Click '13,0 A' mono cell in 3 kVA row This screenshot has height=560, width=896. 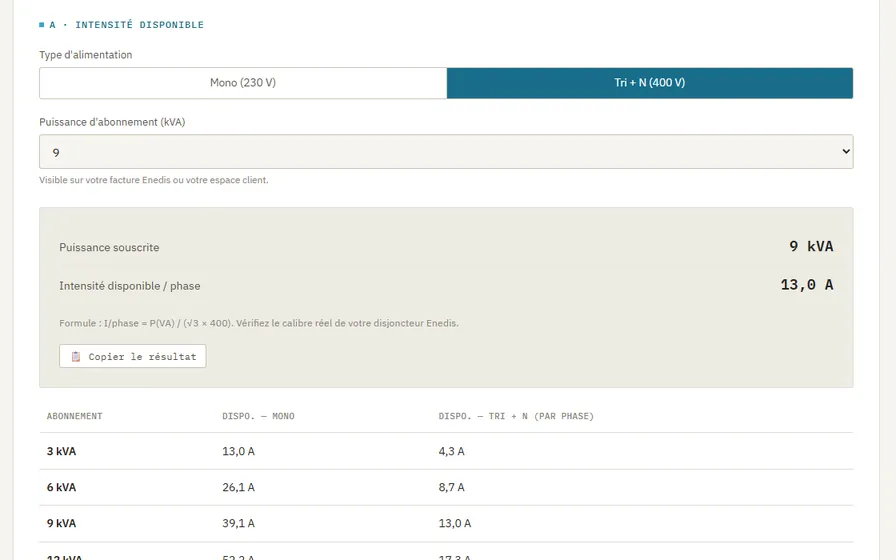point(238,451)
